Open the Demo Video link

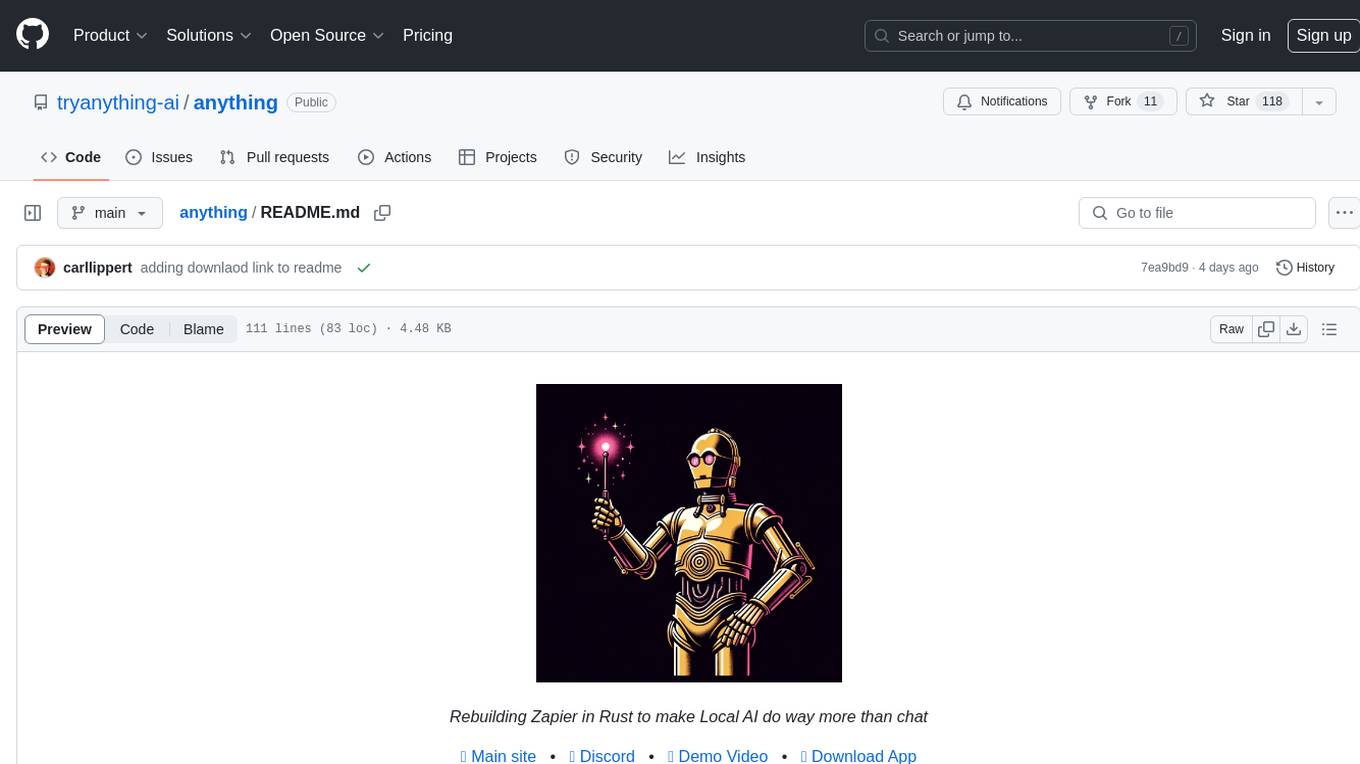pos(718,756)
